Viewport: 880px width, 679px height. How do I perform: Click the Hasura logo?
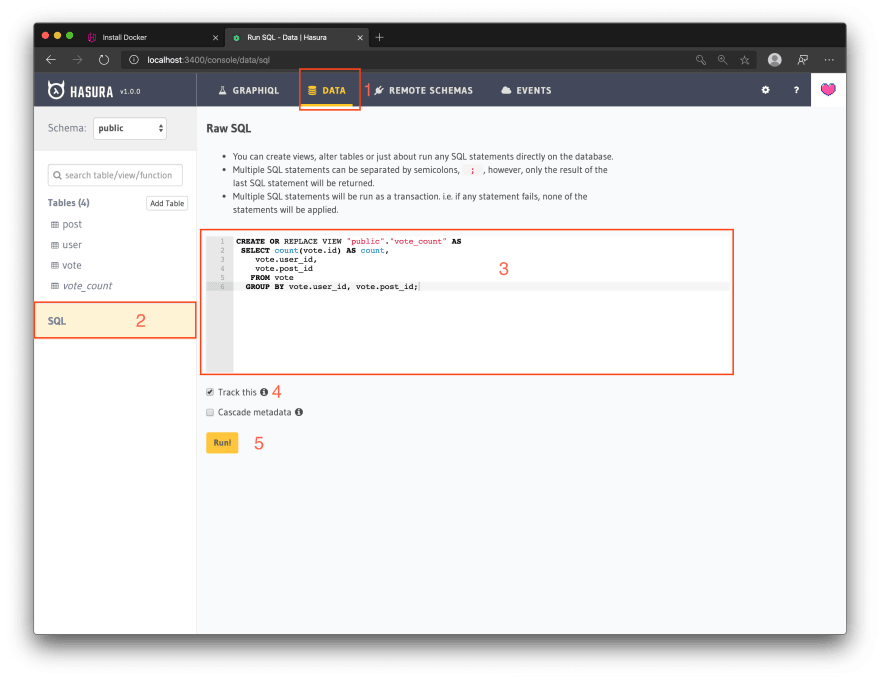tap(80, 90)
